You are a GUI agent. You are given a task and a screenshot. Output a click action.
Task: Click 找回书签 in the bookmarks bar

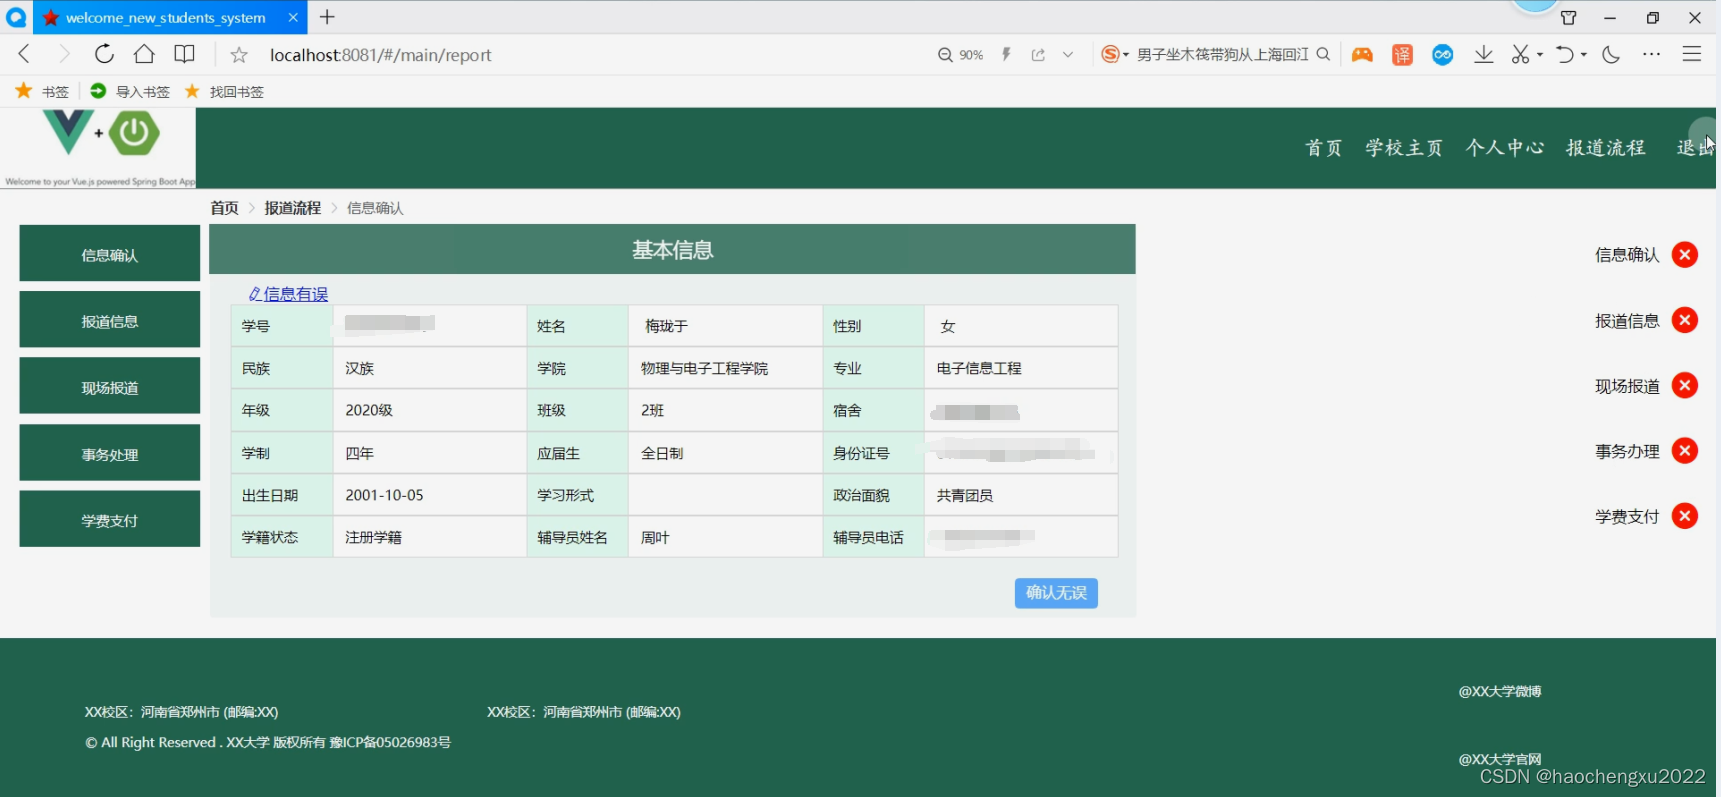(224, 91)
